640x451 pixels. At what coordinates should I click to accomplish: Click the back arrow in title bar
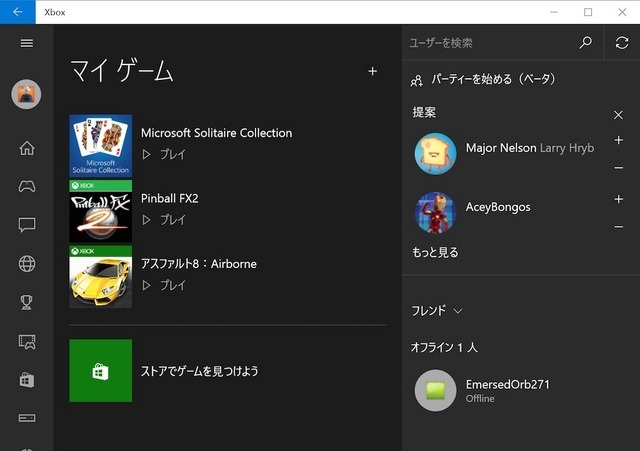pos(18,12)
